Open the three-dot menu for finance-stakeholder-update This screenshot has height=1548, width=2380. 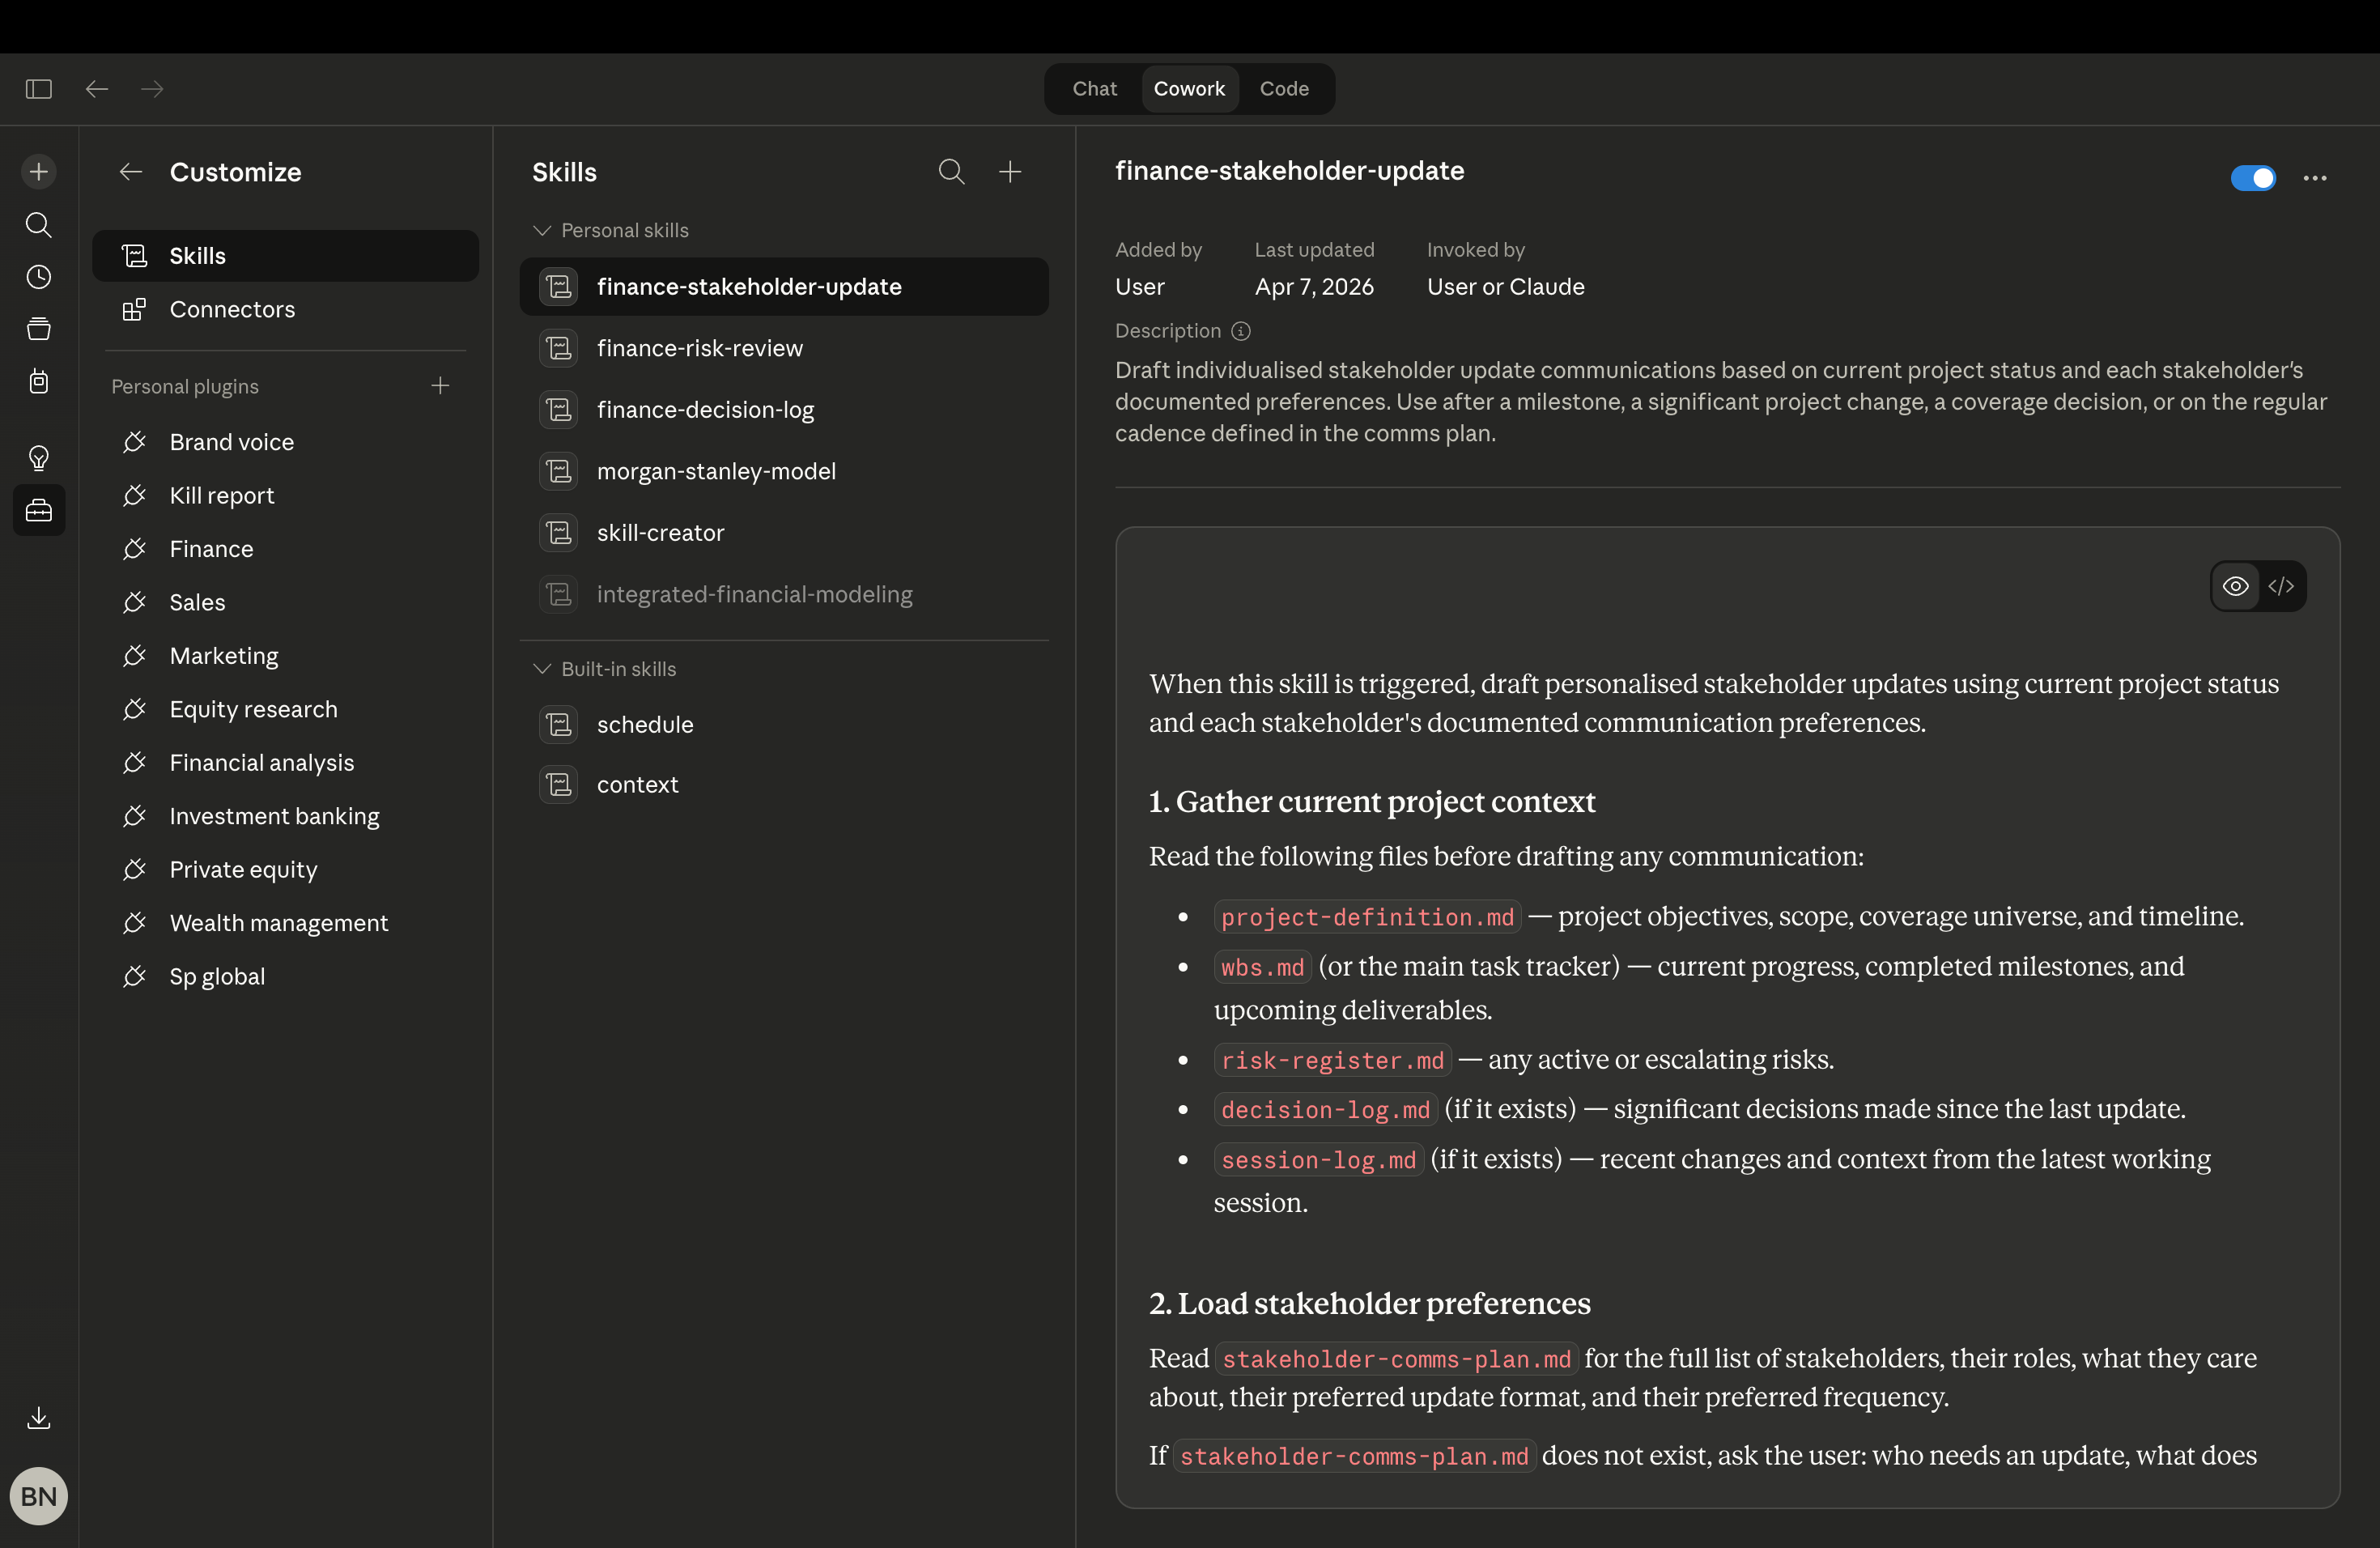[x=2314, y=178]
